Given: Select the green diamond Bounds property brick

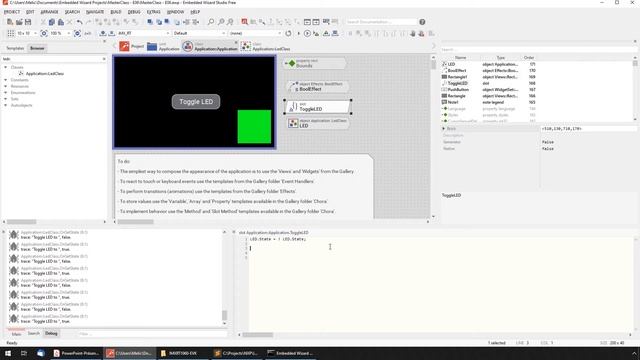Looking at the screenshot, I should 315,63.
